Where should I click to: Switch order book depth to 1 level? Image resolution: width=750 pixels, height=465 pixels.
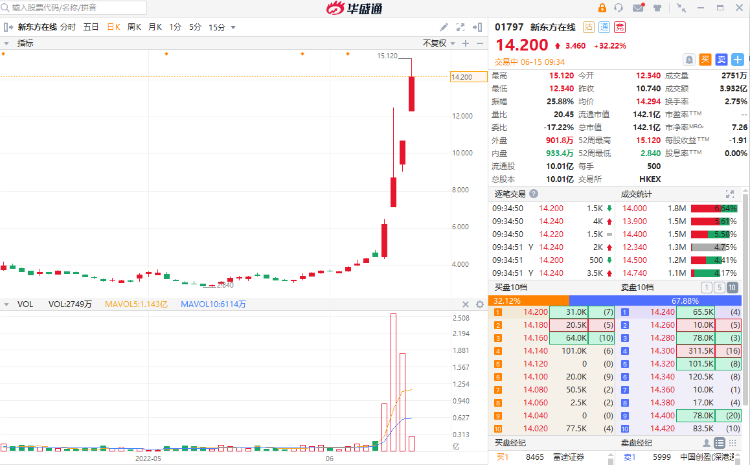(x=706, y=287)
